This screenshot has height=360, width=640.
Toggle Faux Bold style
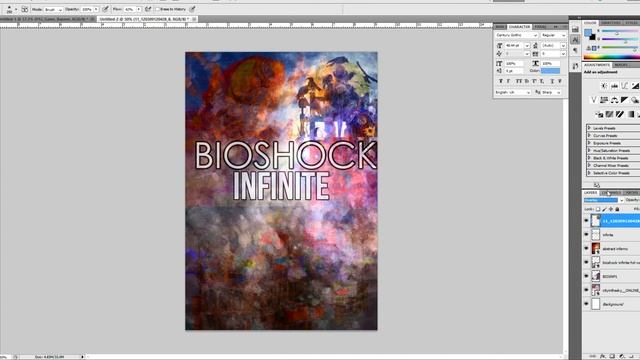point(501,81)
